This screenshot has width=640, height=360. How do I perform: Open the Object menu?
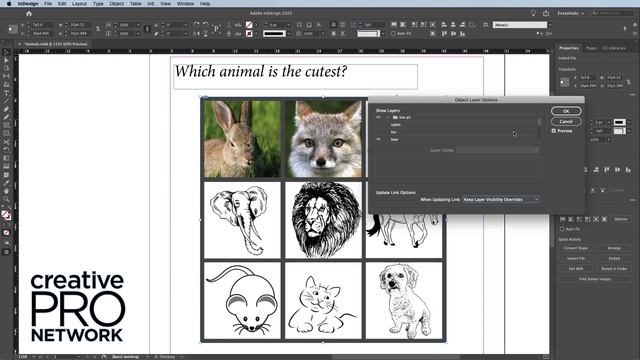[116, 3]
